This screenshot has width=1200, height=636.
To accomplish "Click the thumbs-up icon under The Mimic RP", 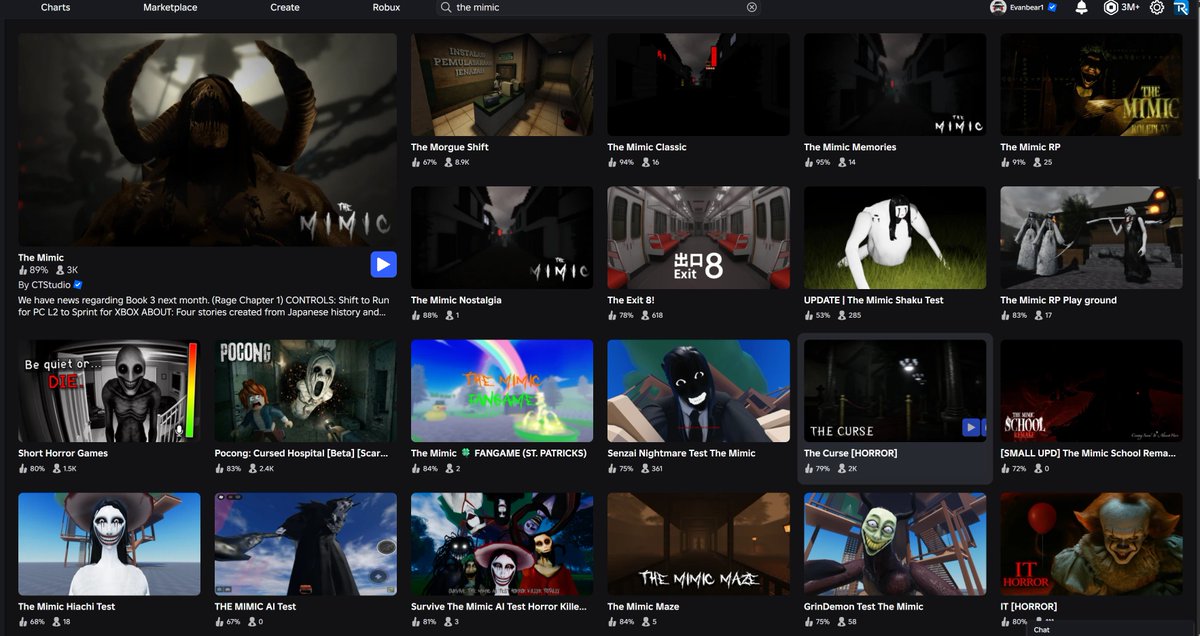I will tap(1005, 162).
